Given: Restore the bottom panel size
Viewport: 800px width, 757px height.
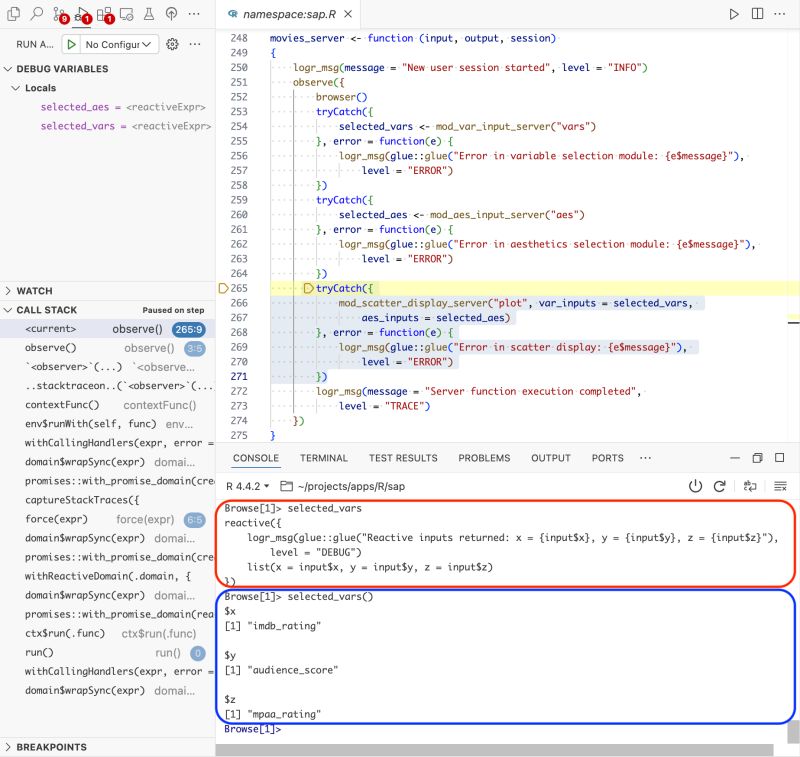Looking at the screenshot, I should (x=758, y=458).
